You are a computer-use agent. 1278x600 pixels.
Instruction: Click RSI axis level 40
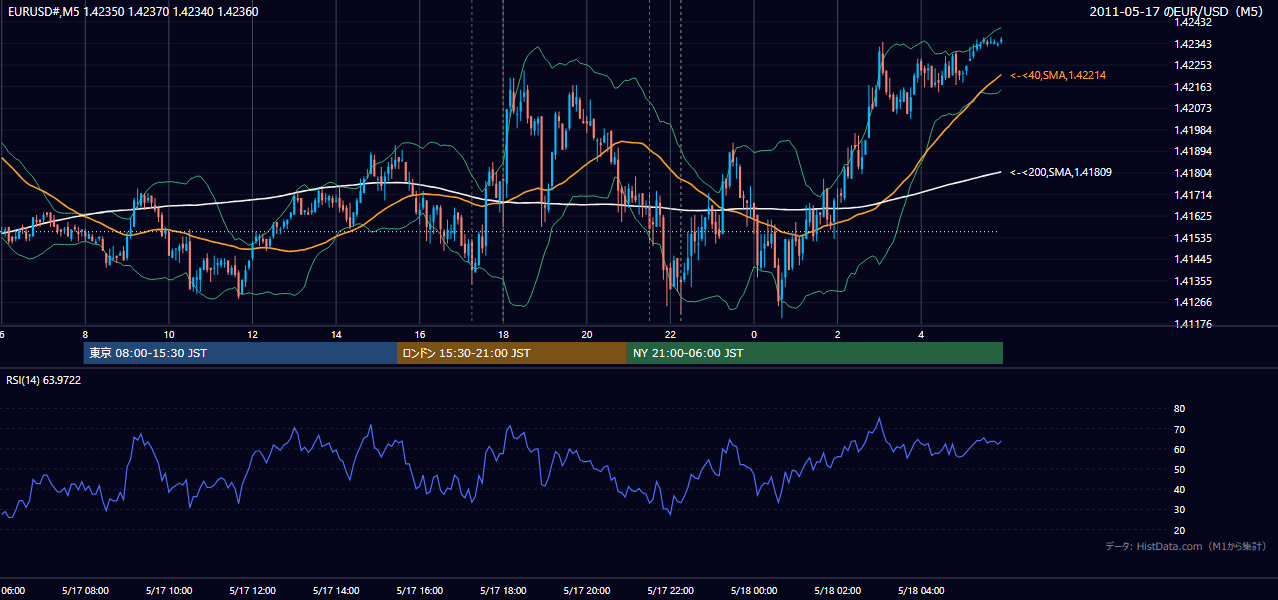point(1179,490)
